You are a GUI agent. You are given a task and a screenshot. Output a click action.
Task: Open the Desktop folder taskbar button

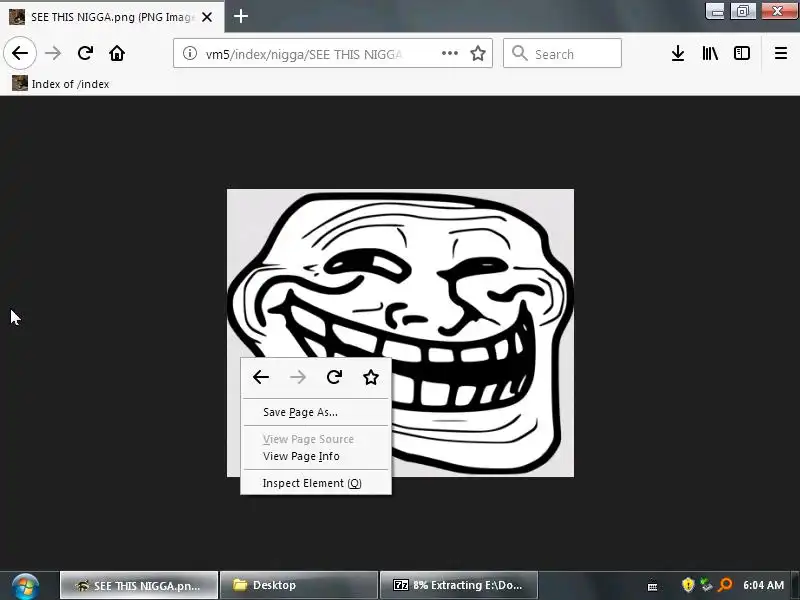click(298, 585)
